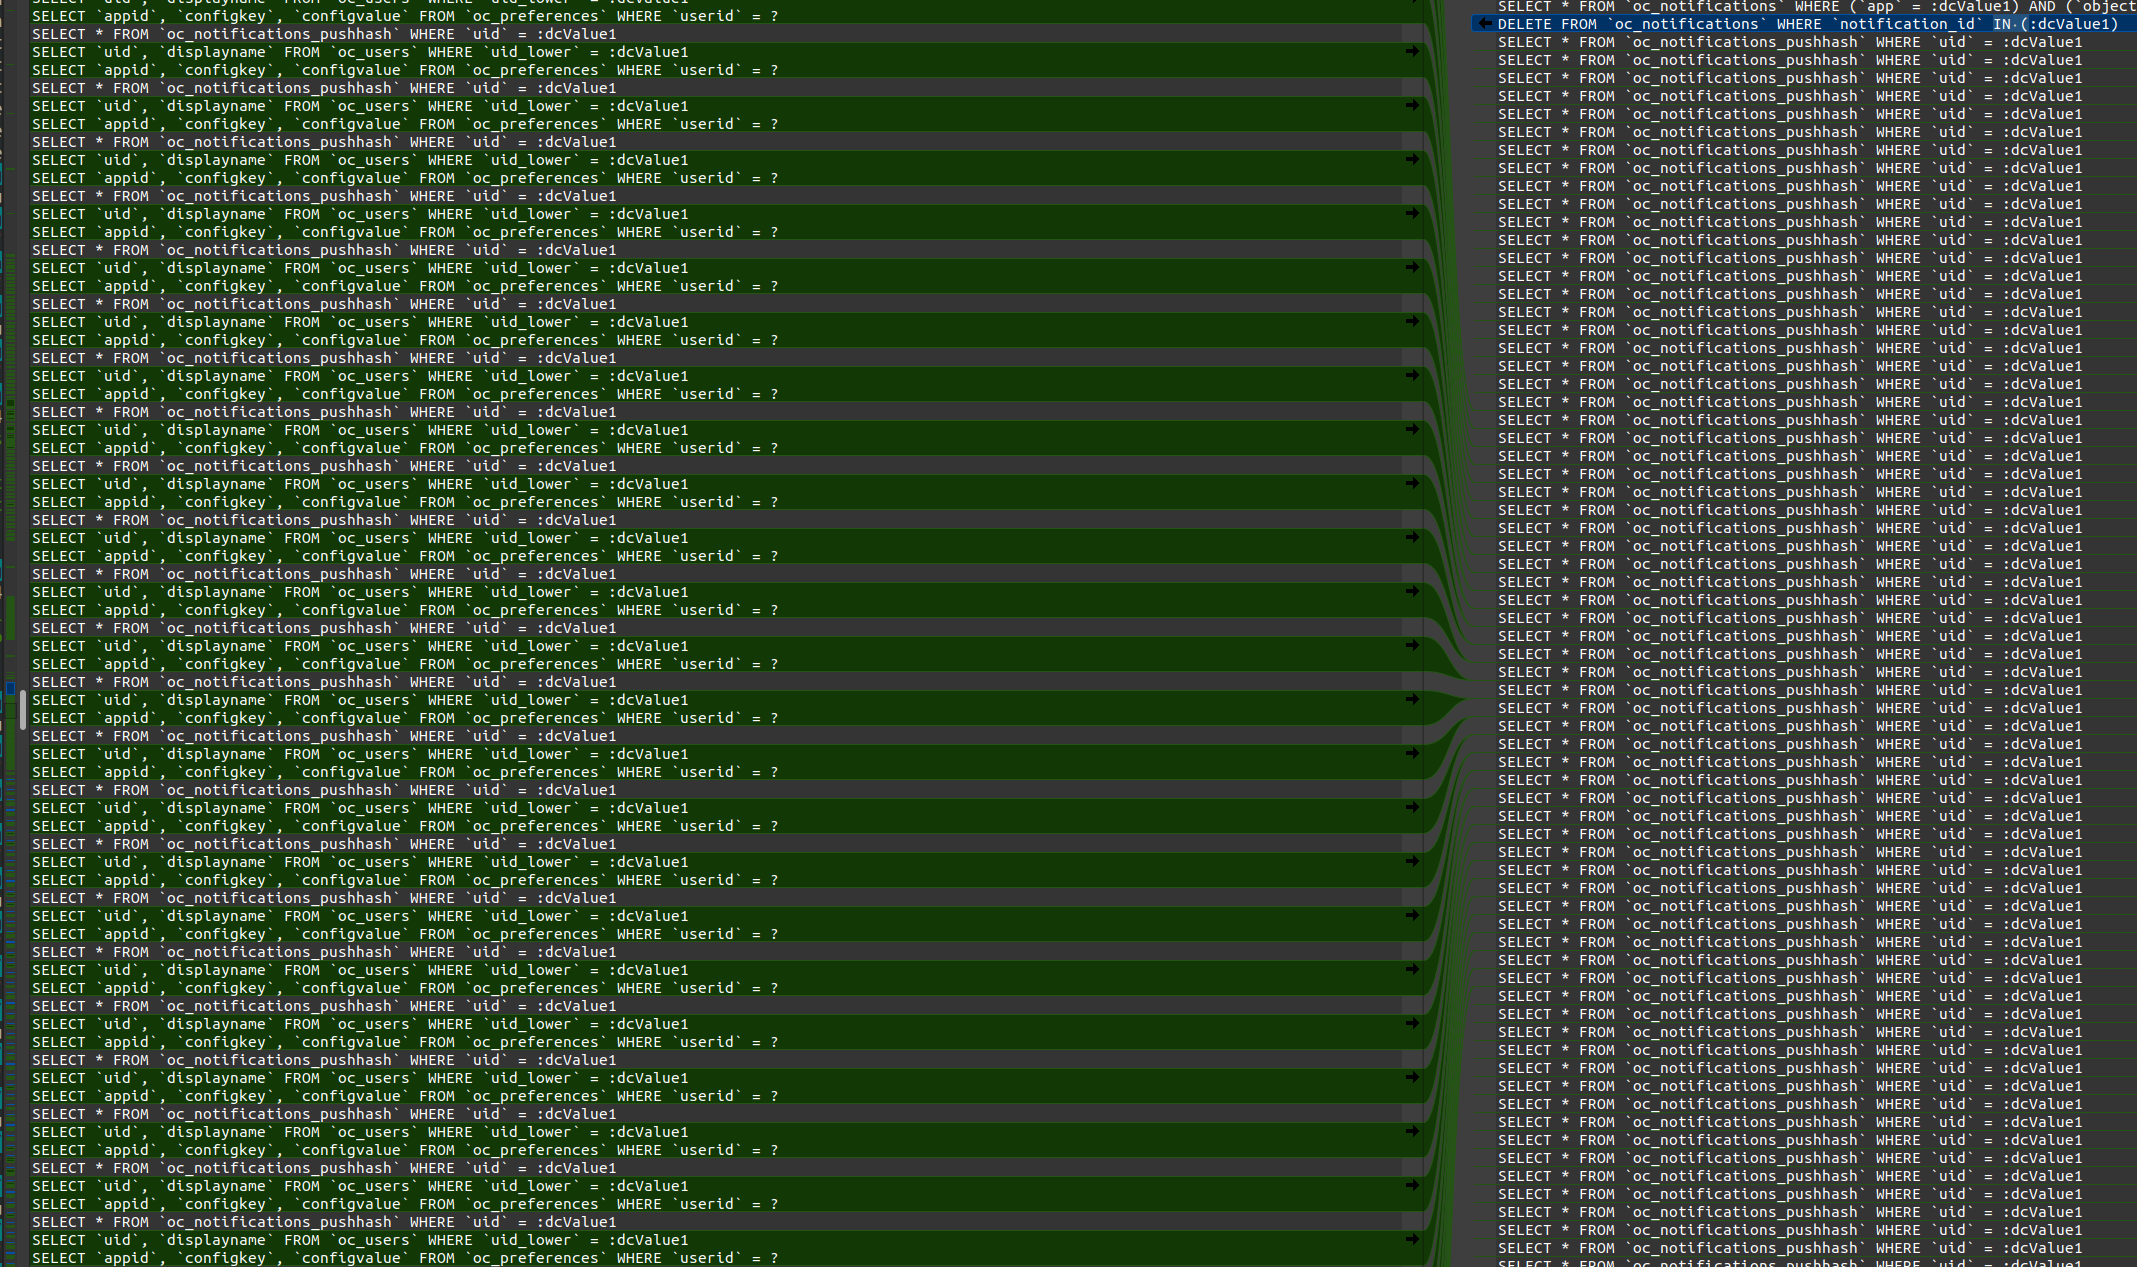This screenshot has height=1267, width=2137.
Task: Click the bottommost oc_preferences query in left pane
Action: 404,1258
